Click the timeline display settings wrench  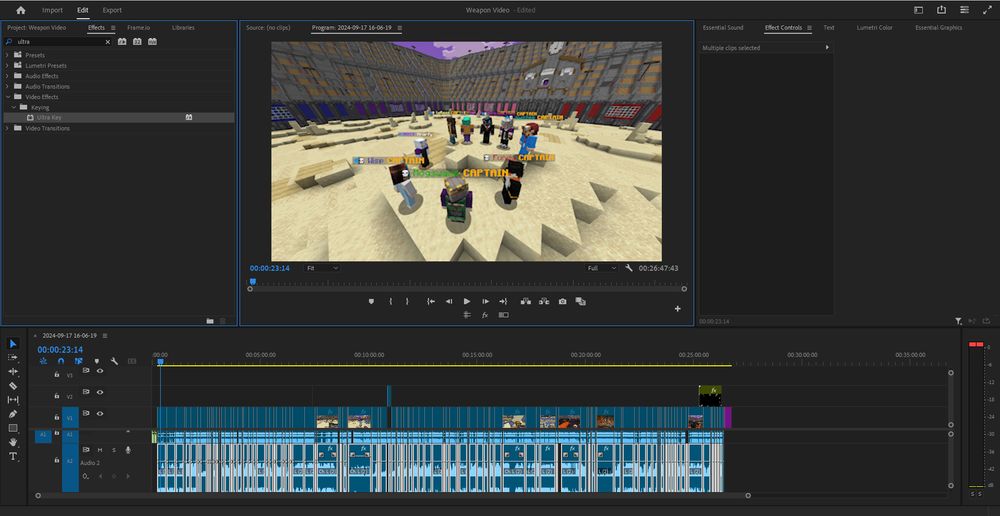(114, 361)
